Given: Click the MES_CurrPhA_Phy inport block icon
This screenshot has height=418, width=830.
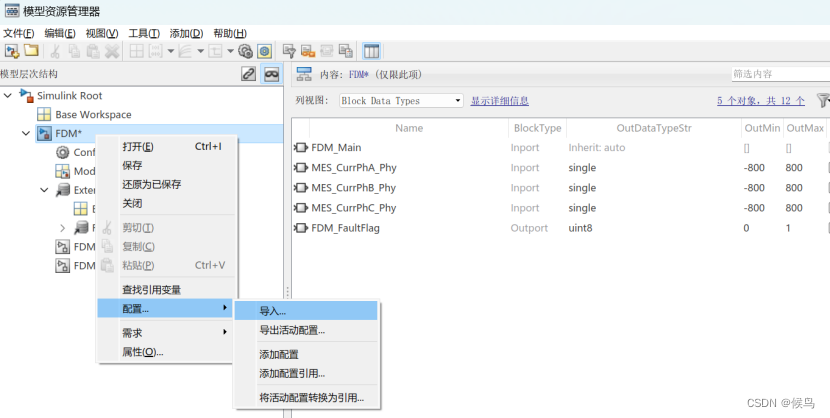Looking at the screenshot, I should click(301, 168).
